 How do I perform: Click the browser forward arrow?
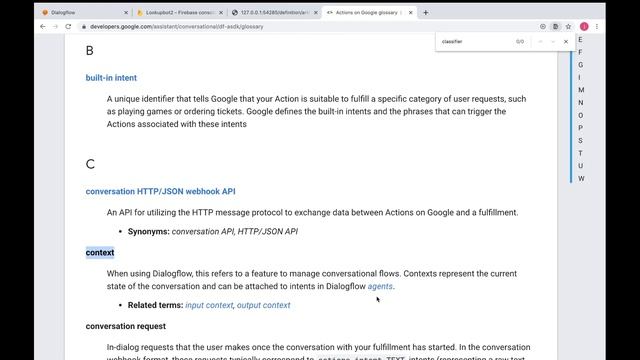pyautogui.click(x=56, y=27)
